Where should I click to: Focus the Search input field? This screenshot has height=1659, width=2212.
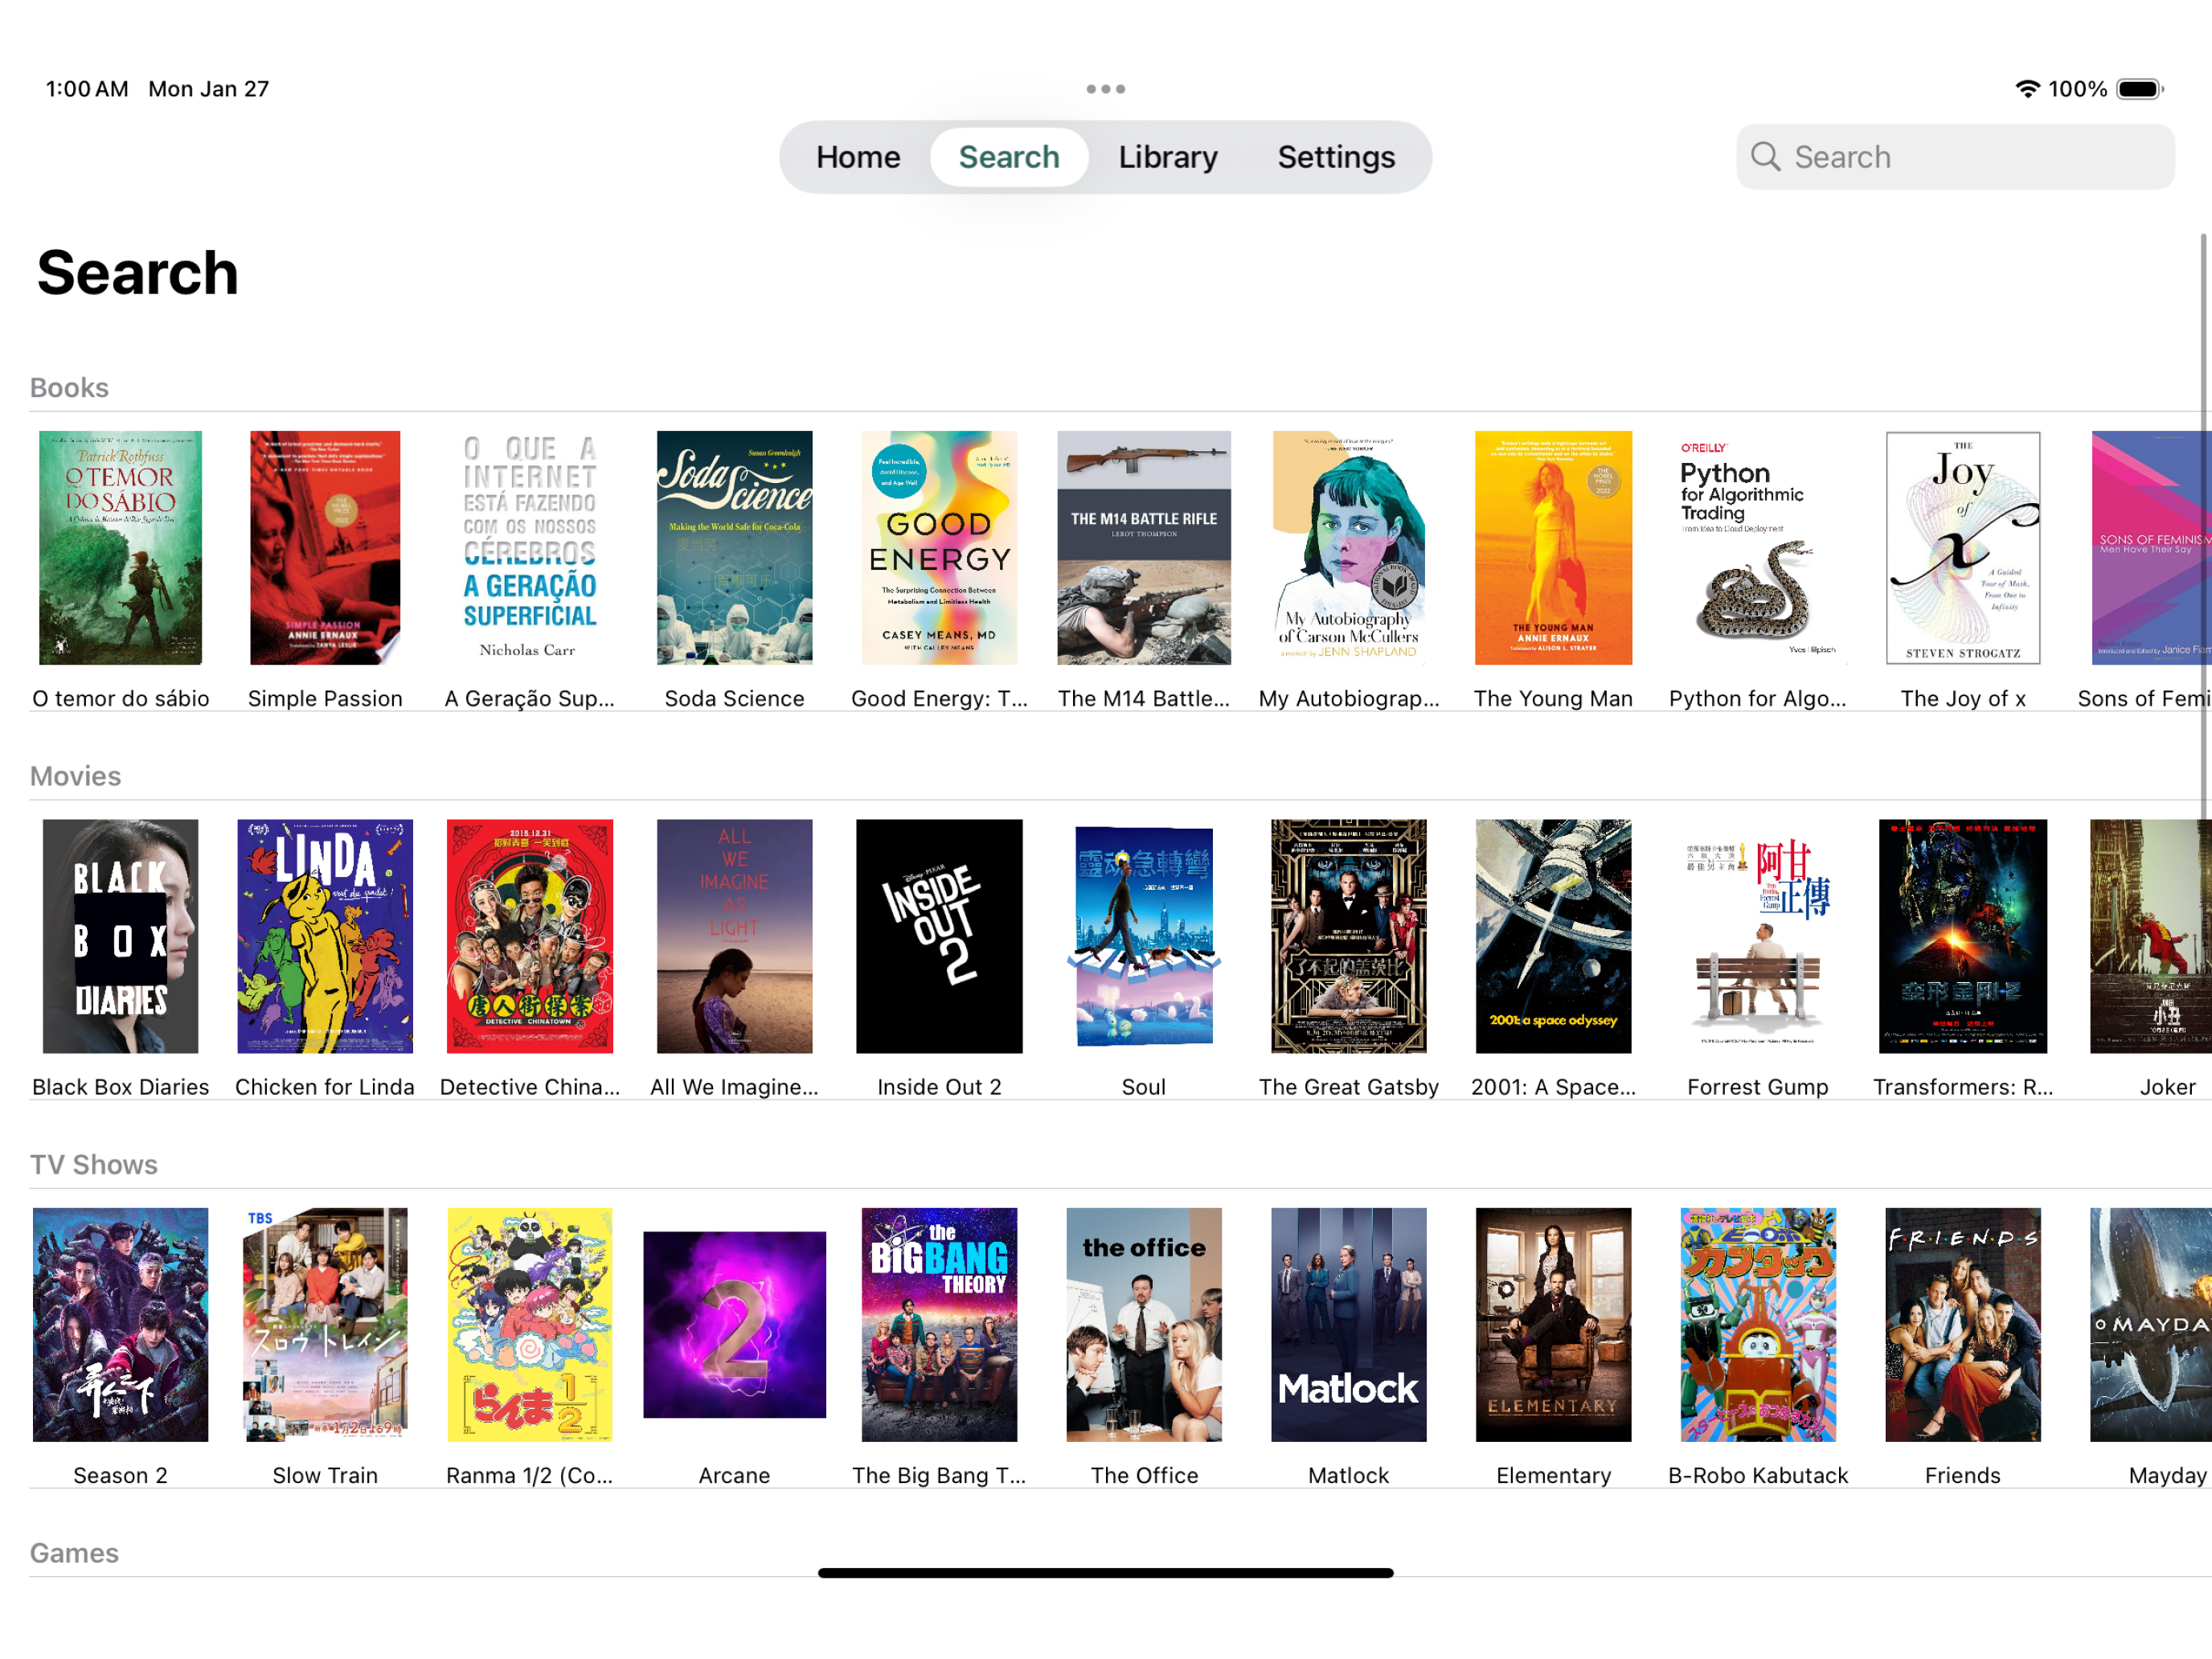point(1955,157)
